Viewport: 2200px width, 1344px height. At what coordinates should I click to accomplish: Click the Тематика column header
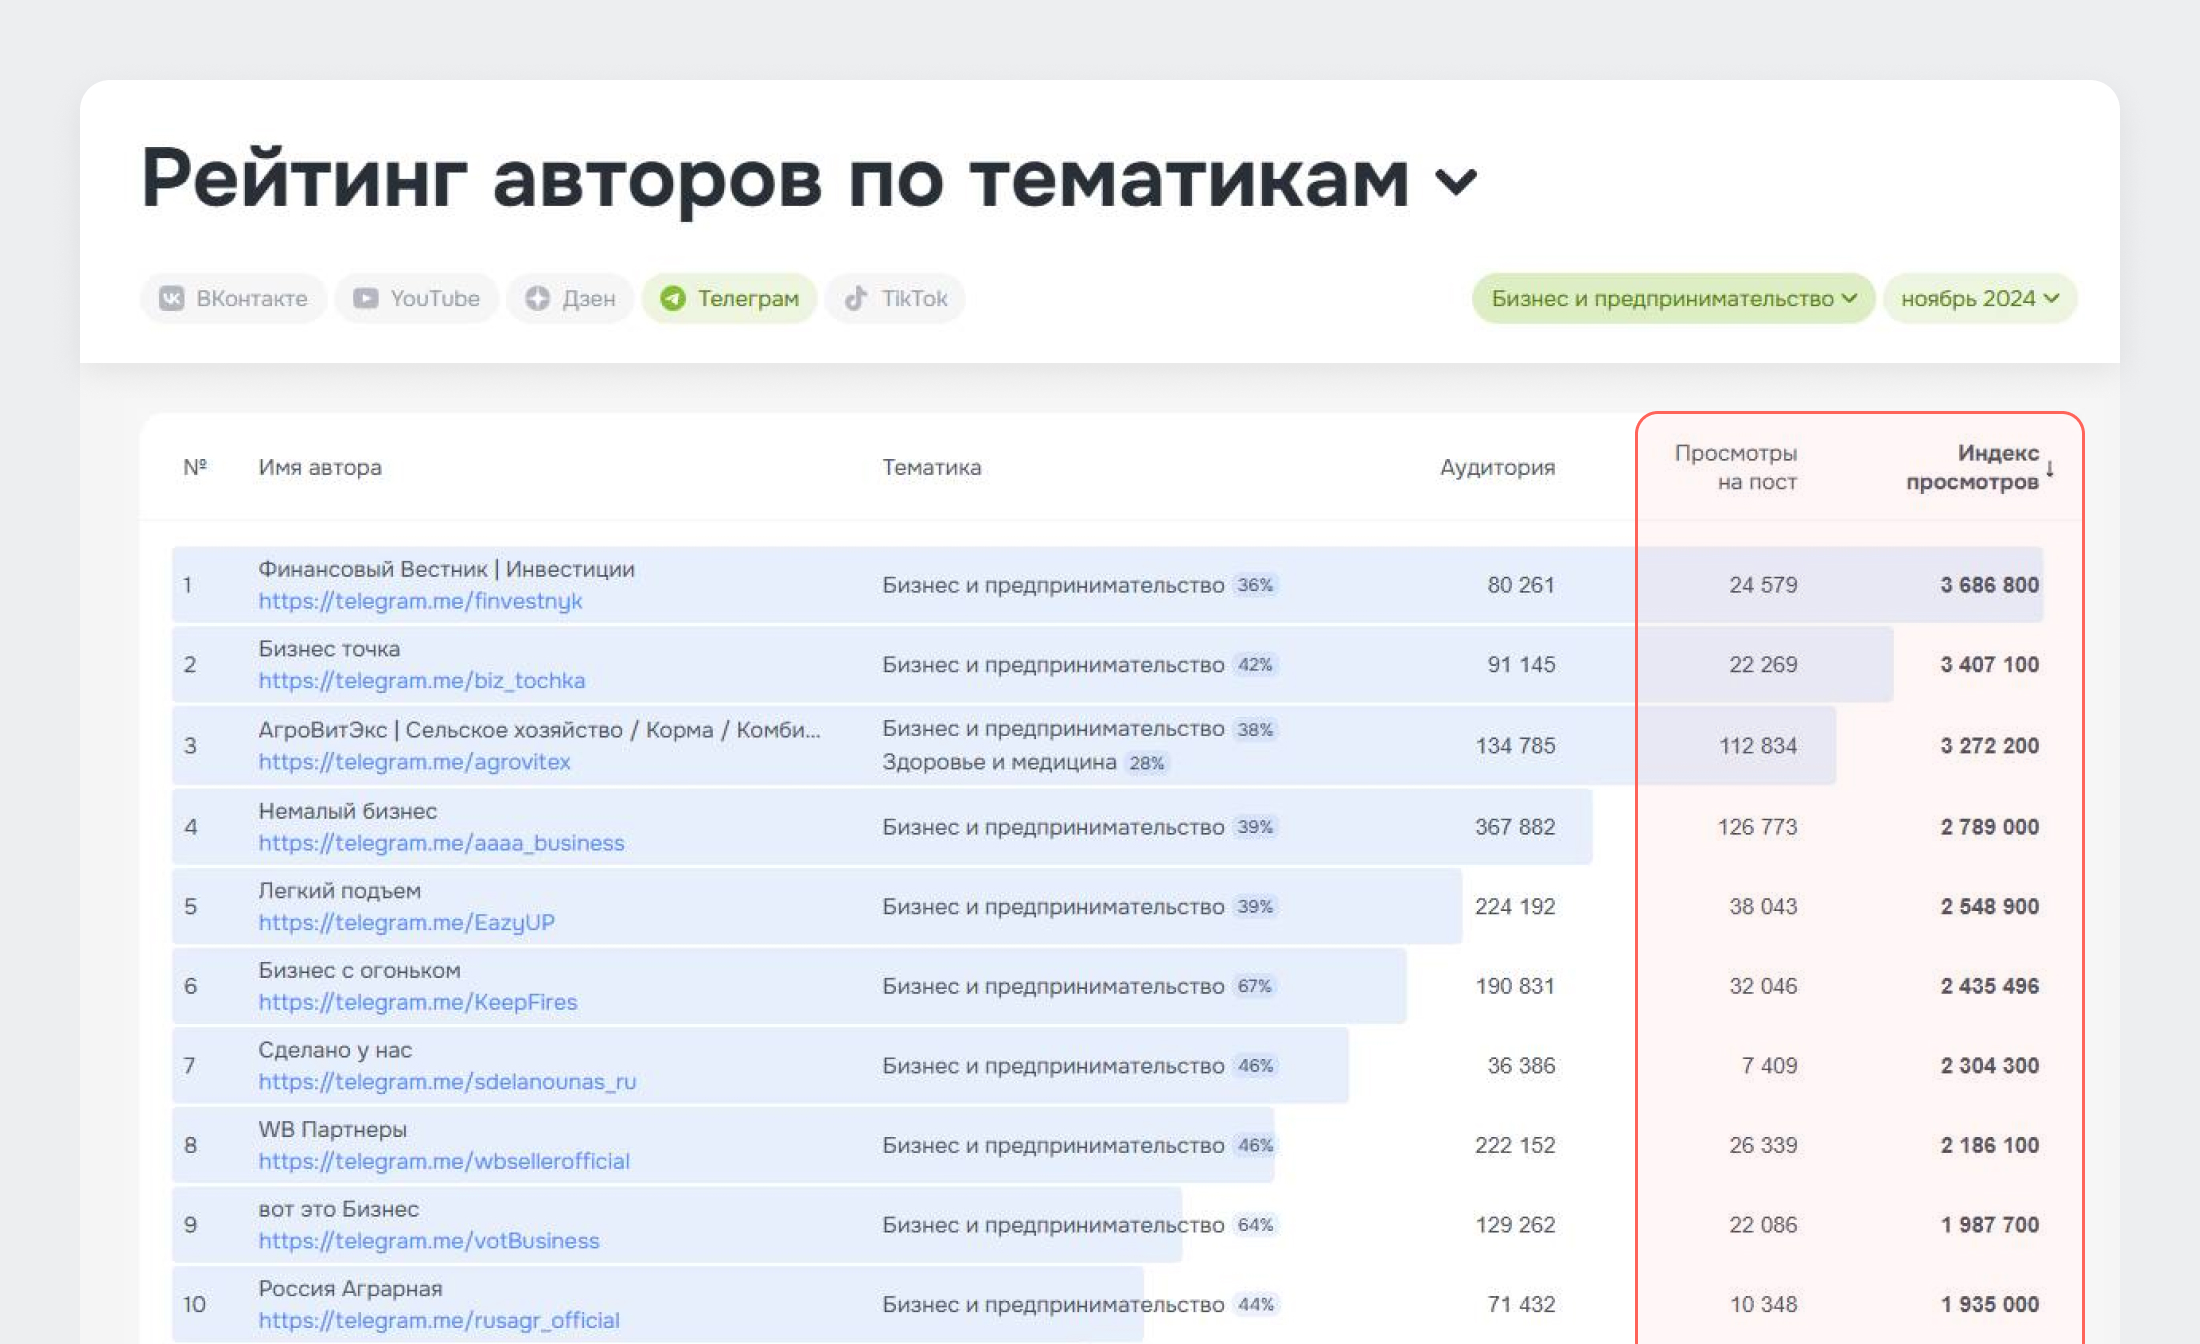point(931,467)
